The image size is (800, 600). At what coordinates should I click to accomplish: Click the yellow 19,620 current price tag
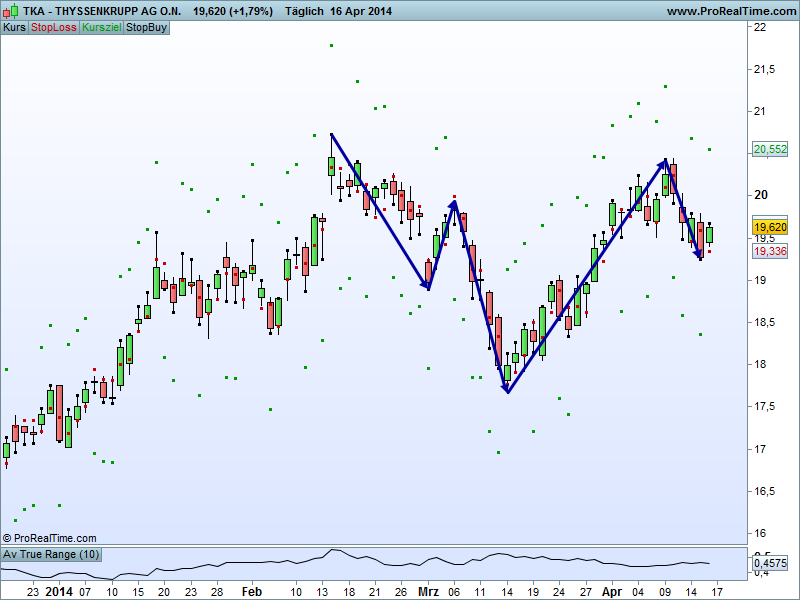(770, 227)
